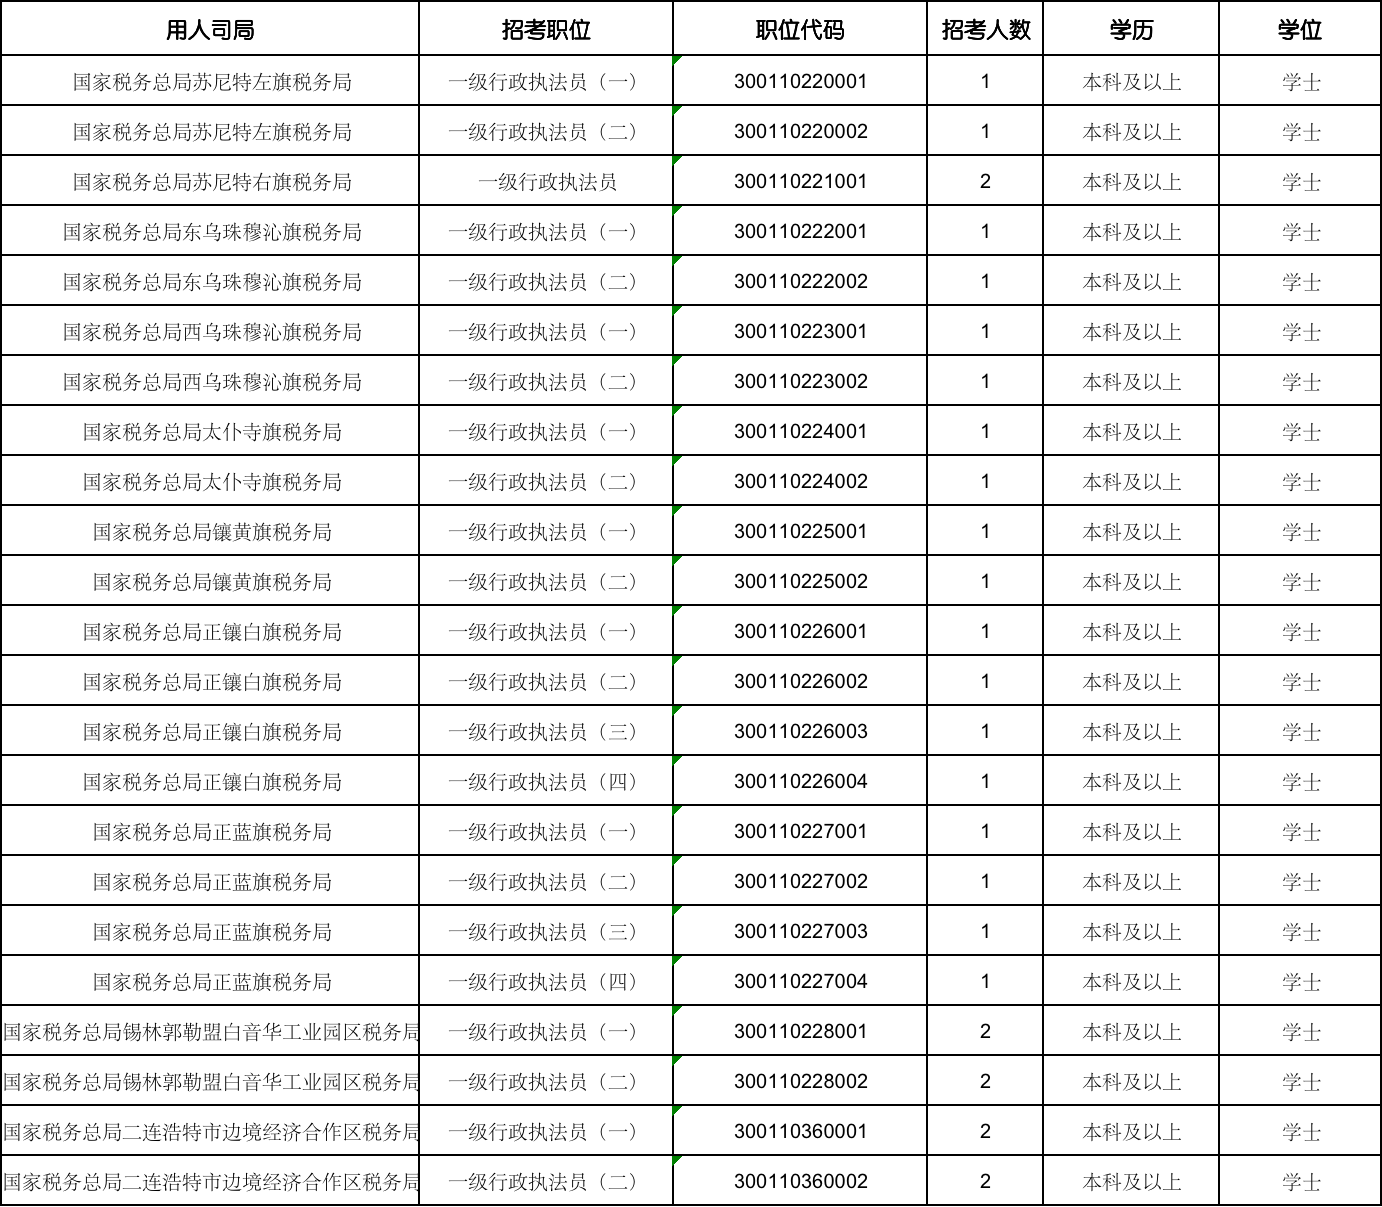The width and height of the screenshot is (1382, 1207).
Task: Click 一级行政执法员（三） in the 300110227003 row
Action: [x=546, y=932]
